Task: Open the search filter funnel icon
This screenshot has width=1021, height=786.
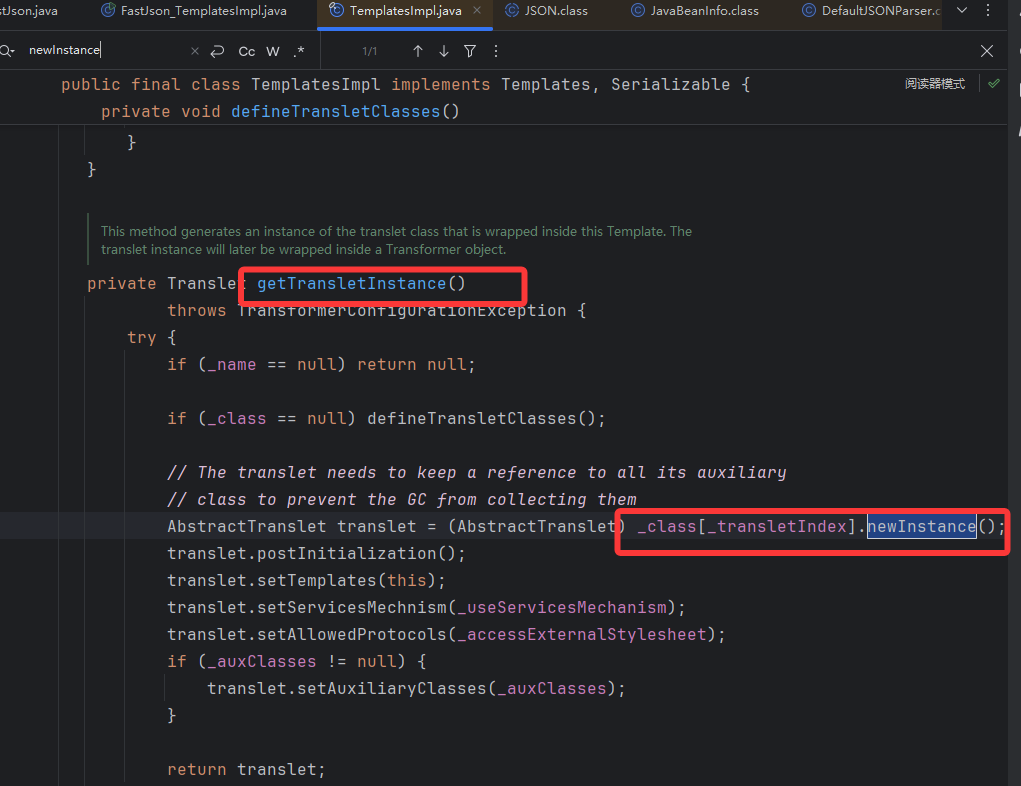Action: [470, 51]
